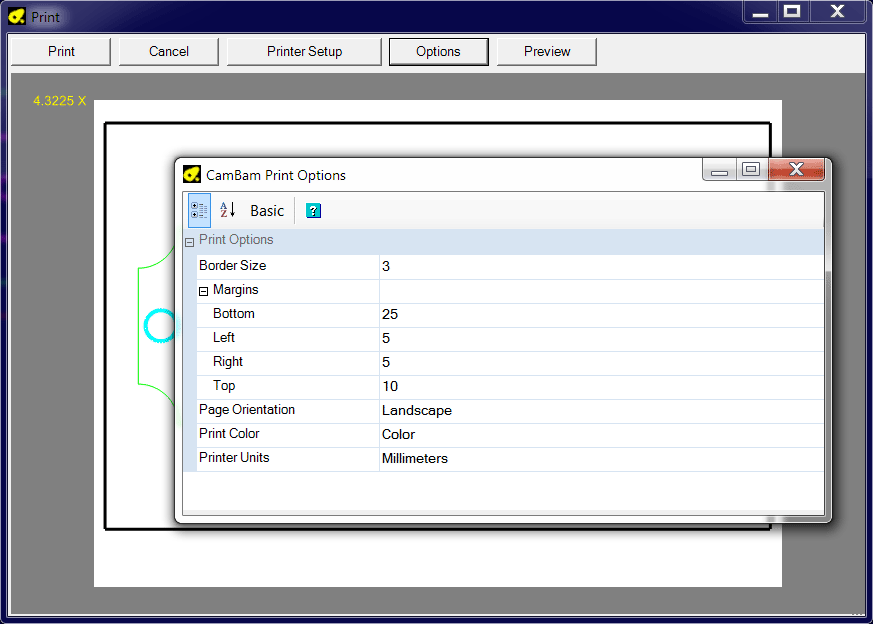Click the Categorized view icon
Screen dimensions: 873x624
199,211
